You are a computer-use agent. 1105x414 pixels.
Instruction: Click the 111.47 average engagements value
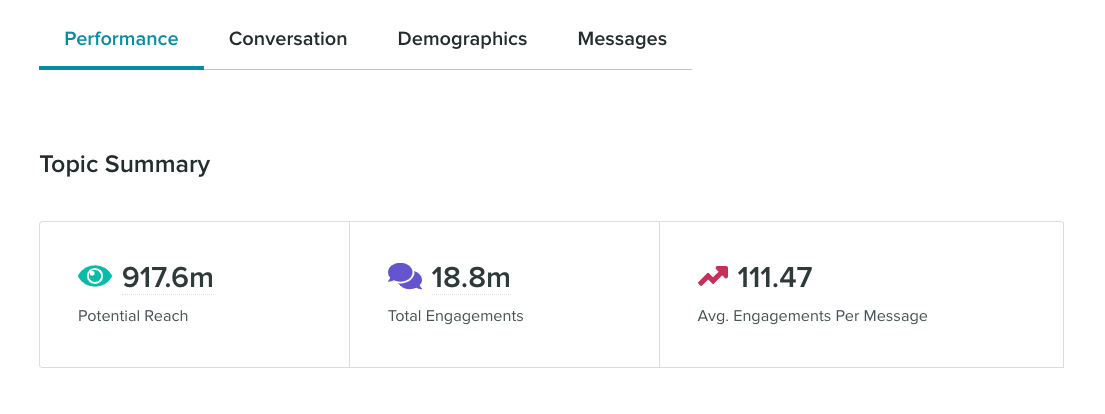774,277
